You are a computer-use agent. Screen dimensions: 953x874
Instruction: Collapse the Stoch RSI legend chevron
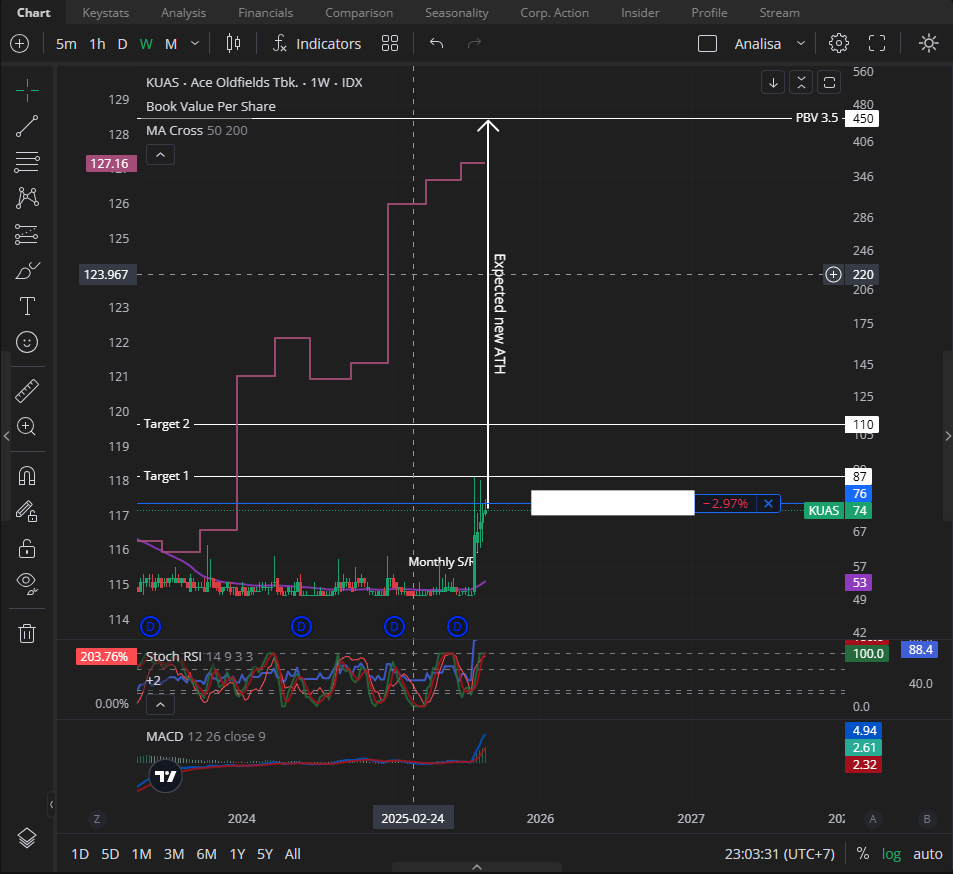160,704
